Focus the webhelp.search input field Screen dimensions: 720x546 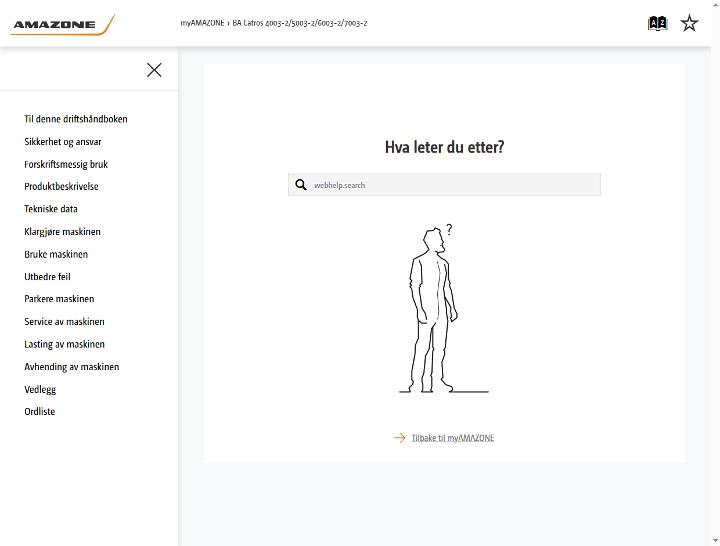444,185
